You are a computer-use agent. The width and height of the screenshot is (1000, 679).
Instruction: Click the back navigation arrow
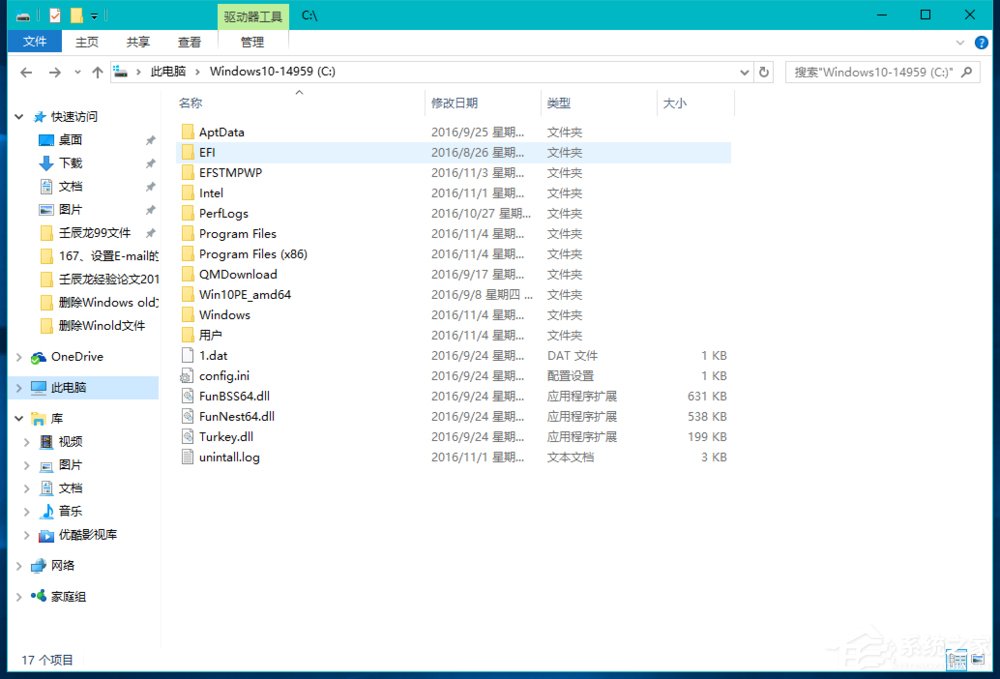26,72
